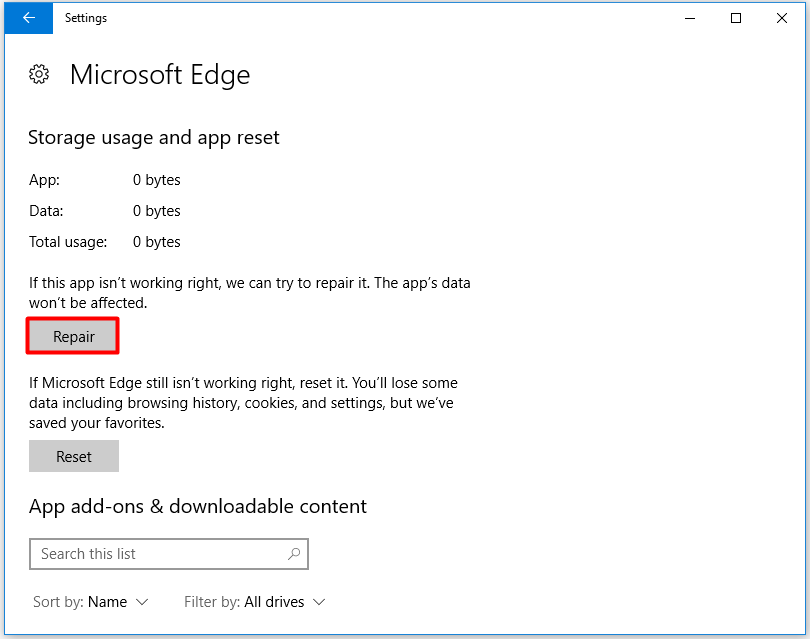Click the 'App add-ons & downloadable content' heading

coord(198,506)
